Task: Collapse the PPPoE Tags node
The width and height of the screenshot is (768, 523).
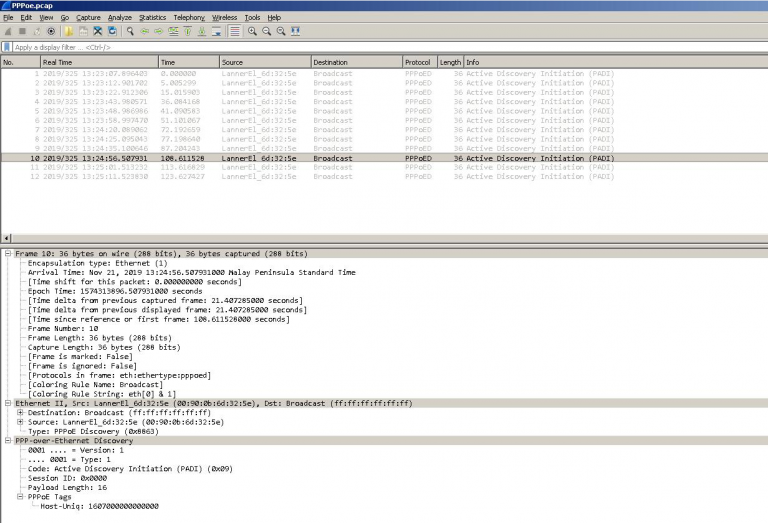Action: tap(20, 497)
